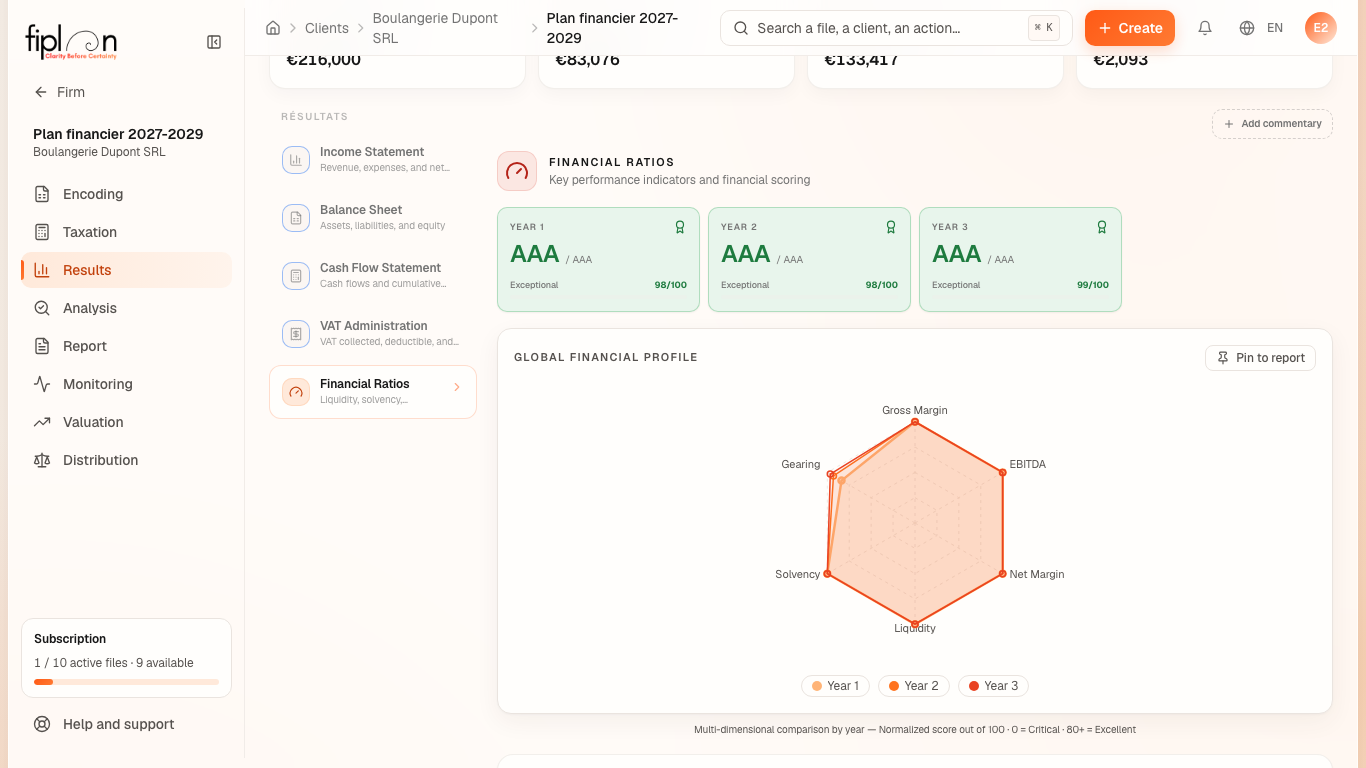
Task: Click the Help and support lifebuoy icon
Action: (x=42, y=724)
